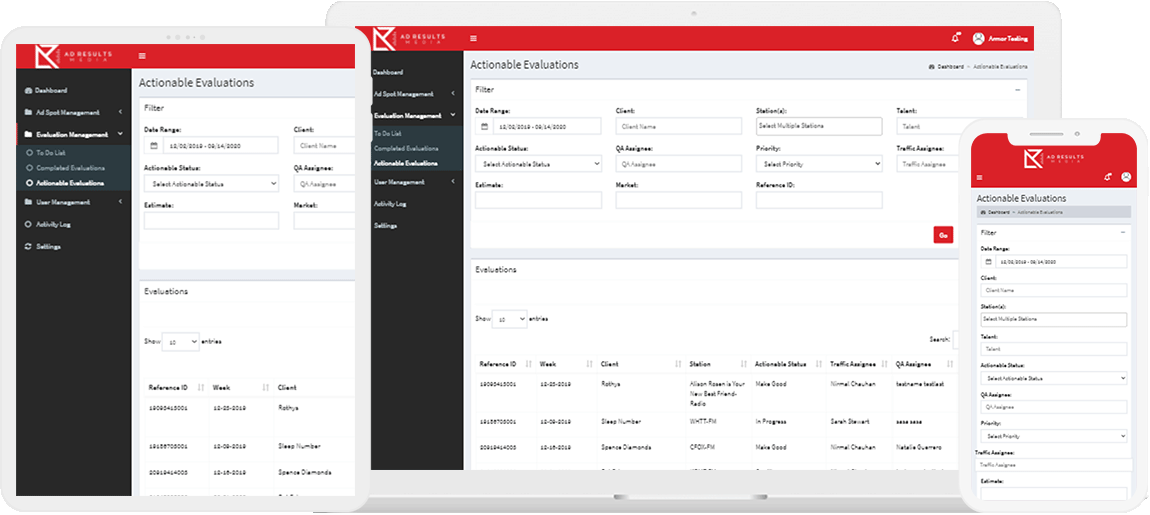
Task: Click the Activity Log circle icon on tablet
Action: pos(28,224)
